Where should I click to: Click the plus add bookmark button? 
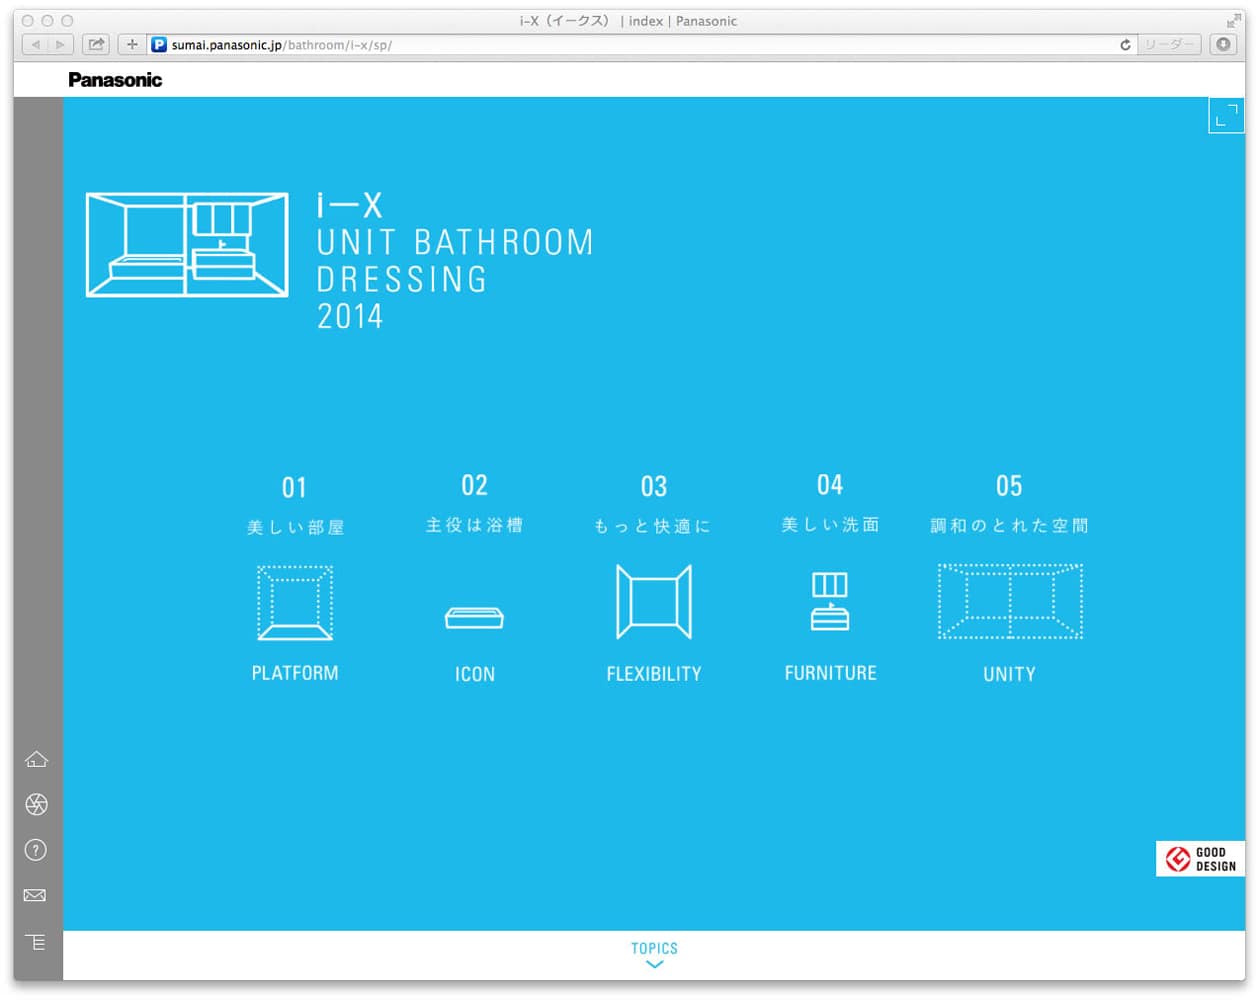[x=132, y=44]
